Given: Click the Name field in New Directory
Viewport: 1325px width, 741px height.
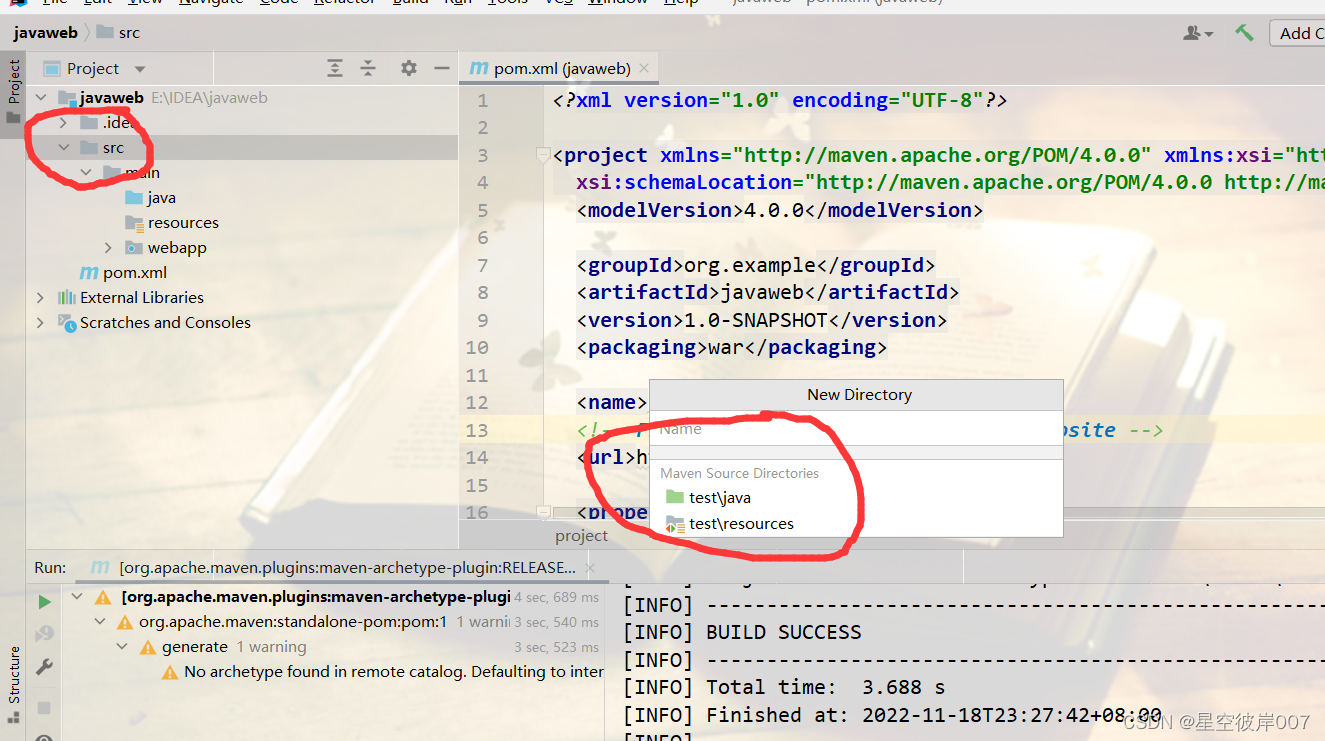Looking at the screenshot, I should (856, 429).
